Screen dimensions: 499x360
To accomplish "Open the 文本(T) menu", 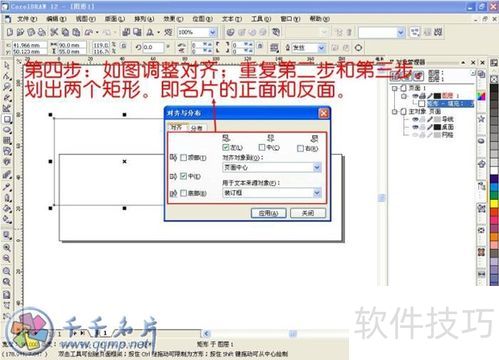I will click(232, 19).
